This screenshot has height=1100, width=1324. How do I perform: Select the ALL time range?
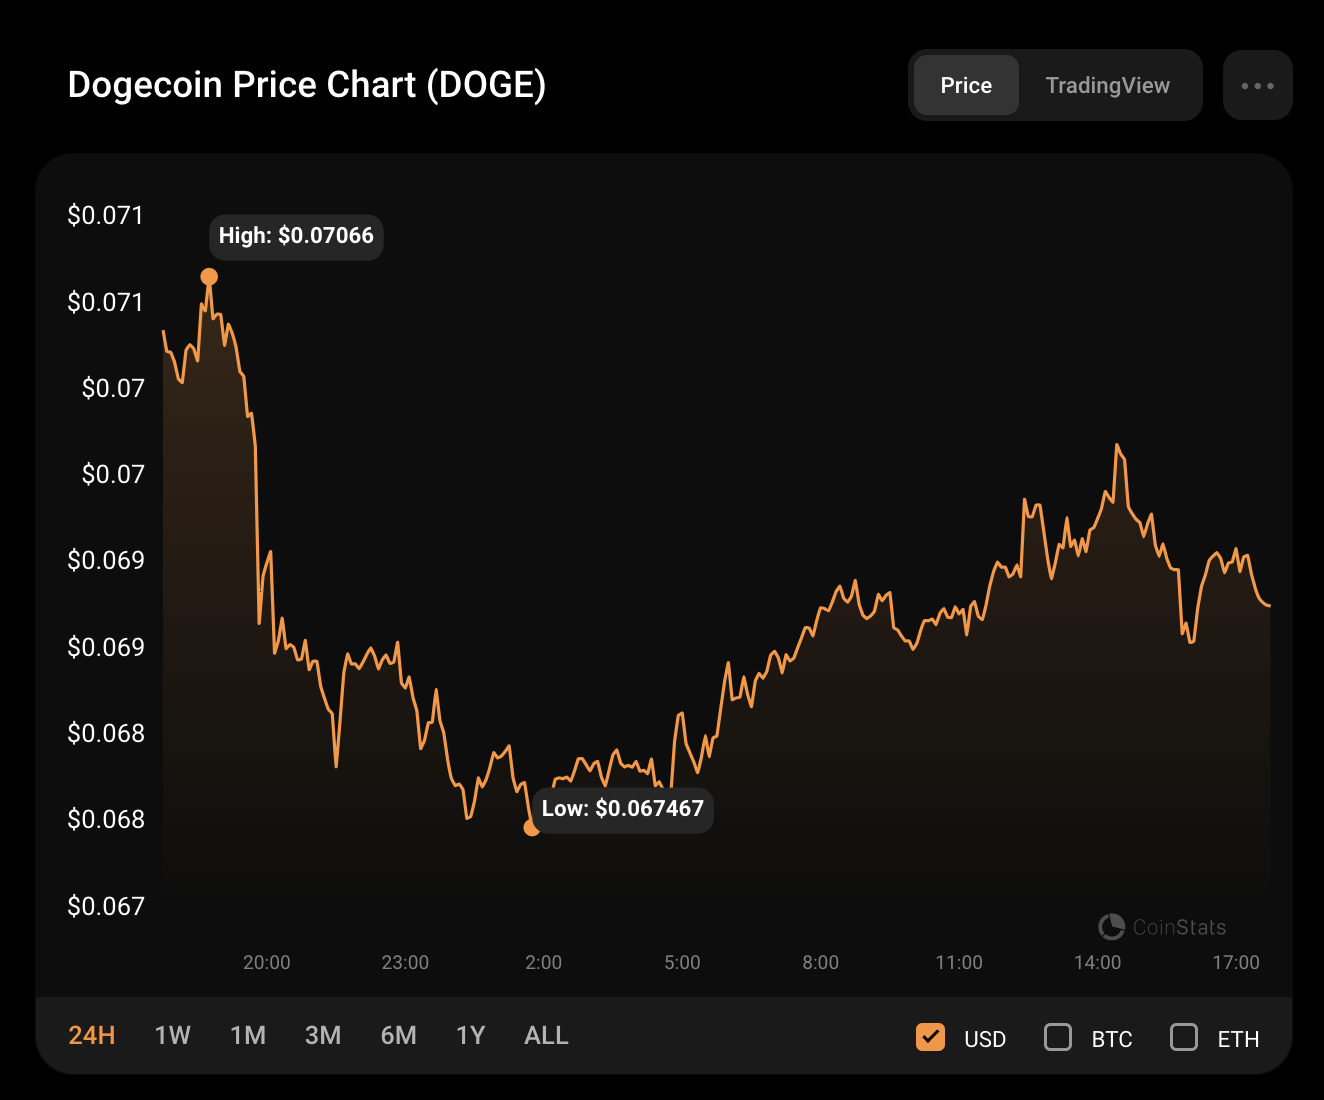[546, 1036]
